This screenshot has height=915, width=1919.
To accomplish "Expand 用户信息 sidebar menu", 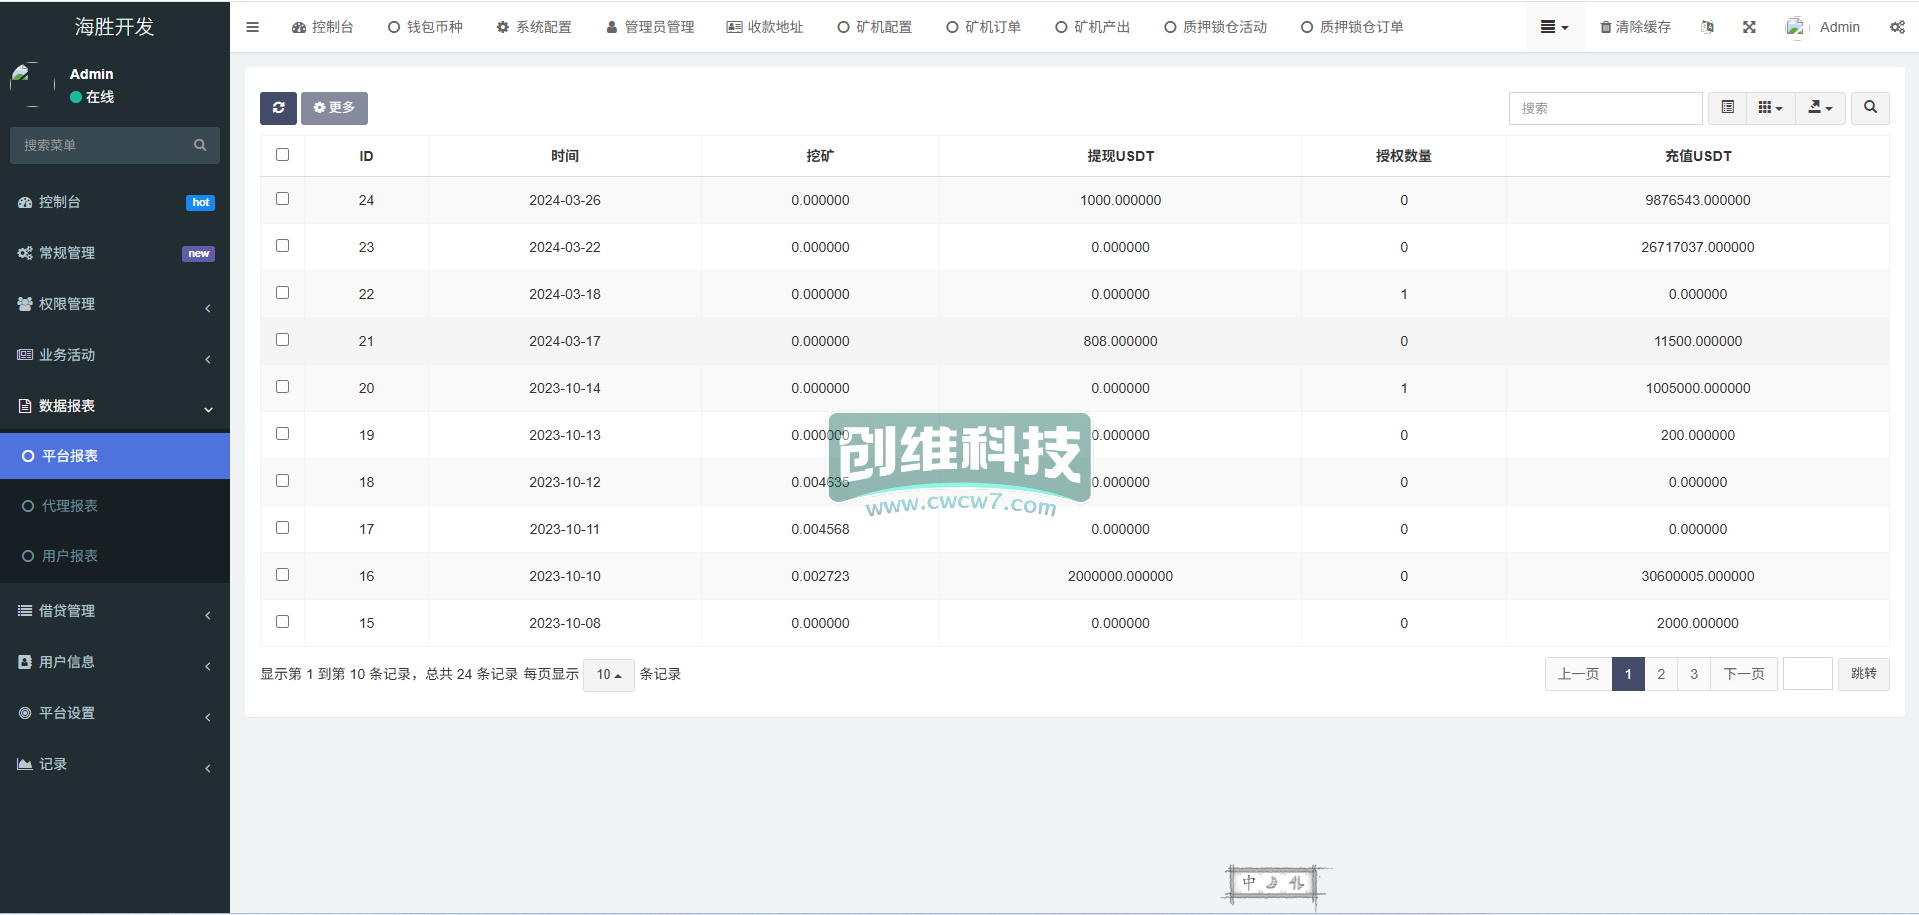I will coord(115,662).
